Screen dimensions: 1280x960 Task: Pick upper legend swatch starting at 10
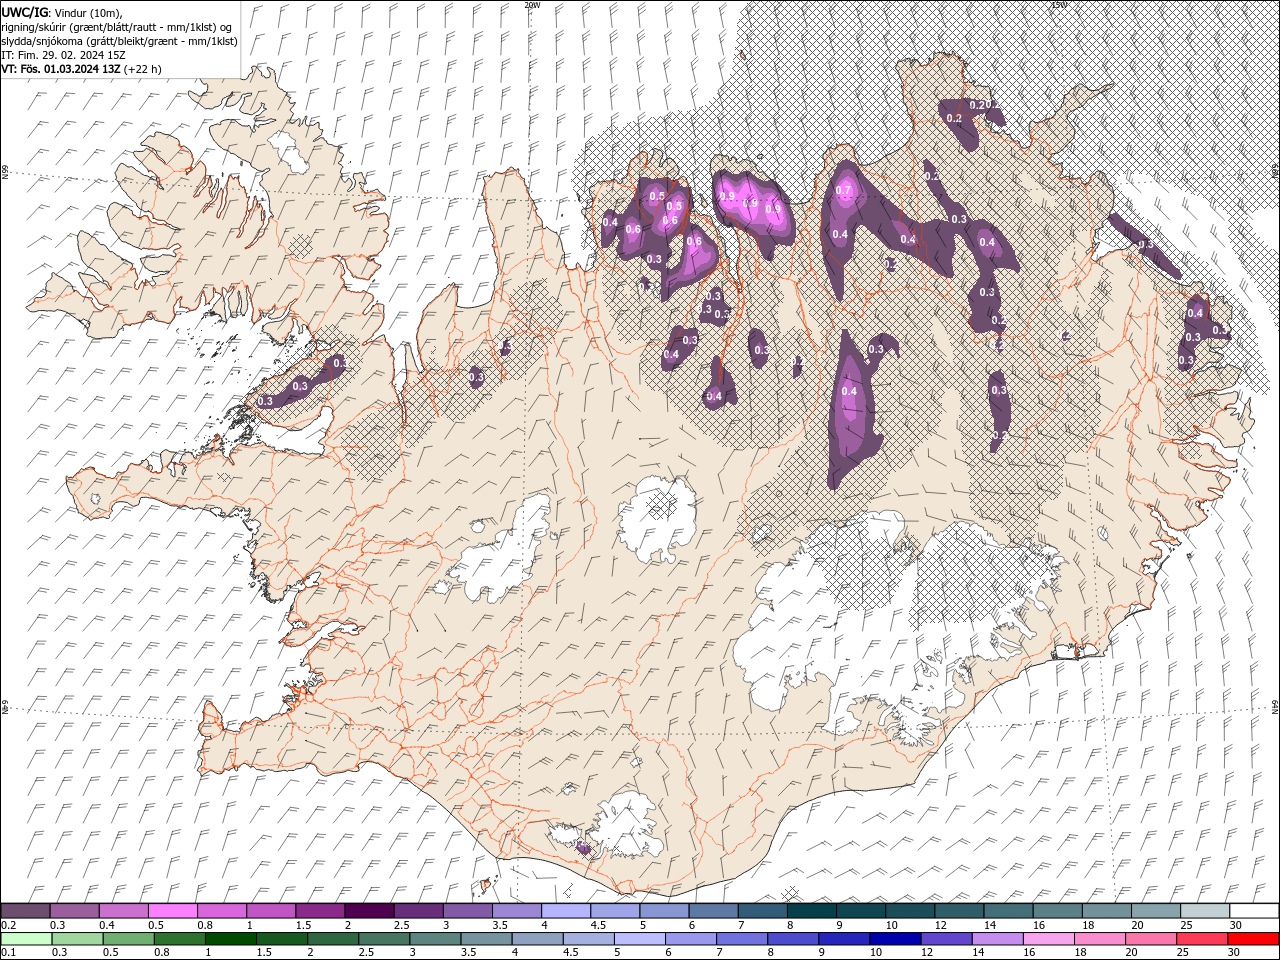tap(910, 911)
